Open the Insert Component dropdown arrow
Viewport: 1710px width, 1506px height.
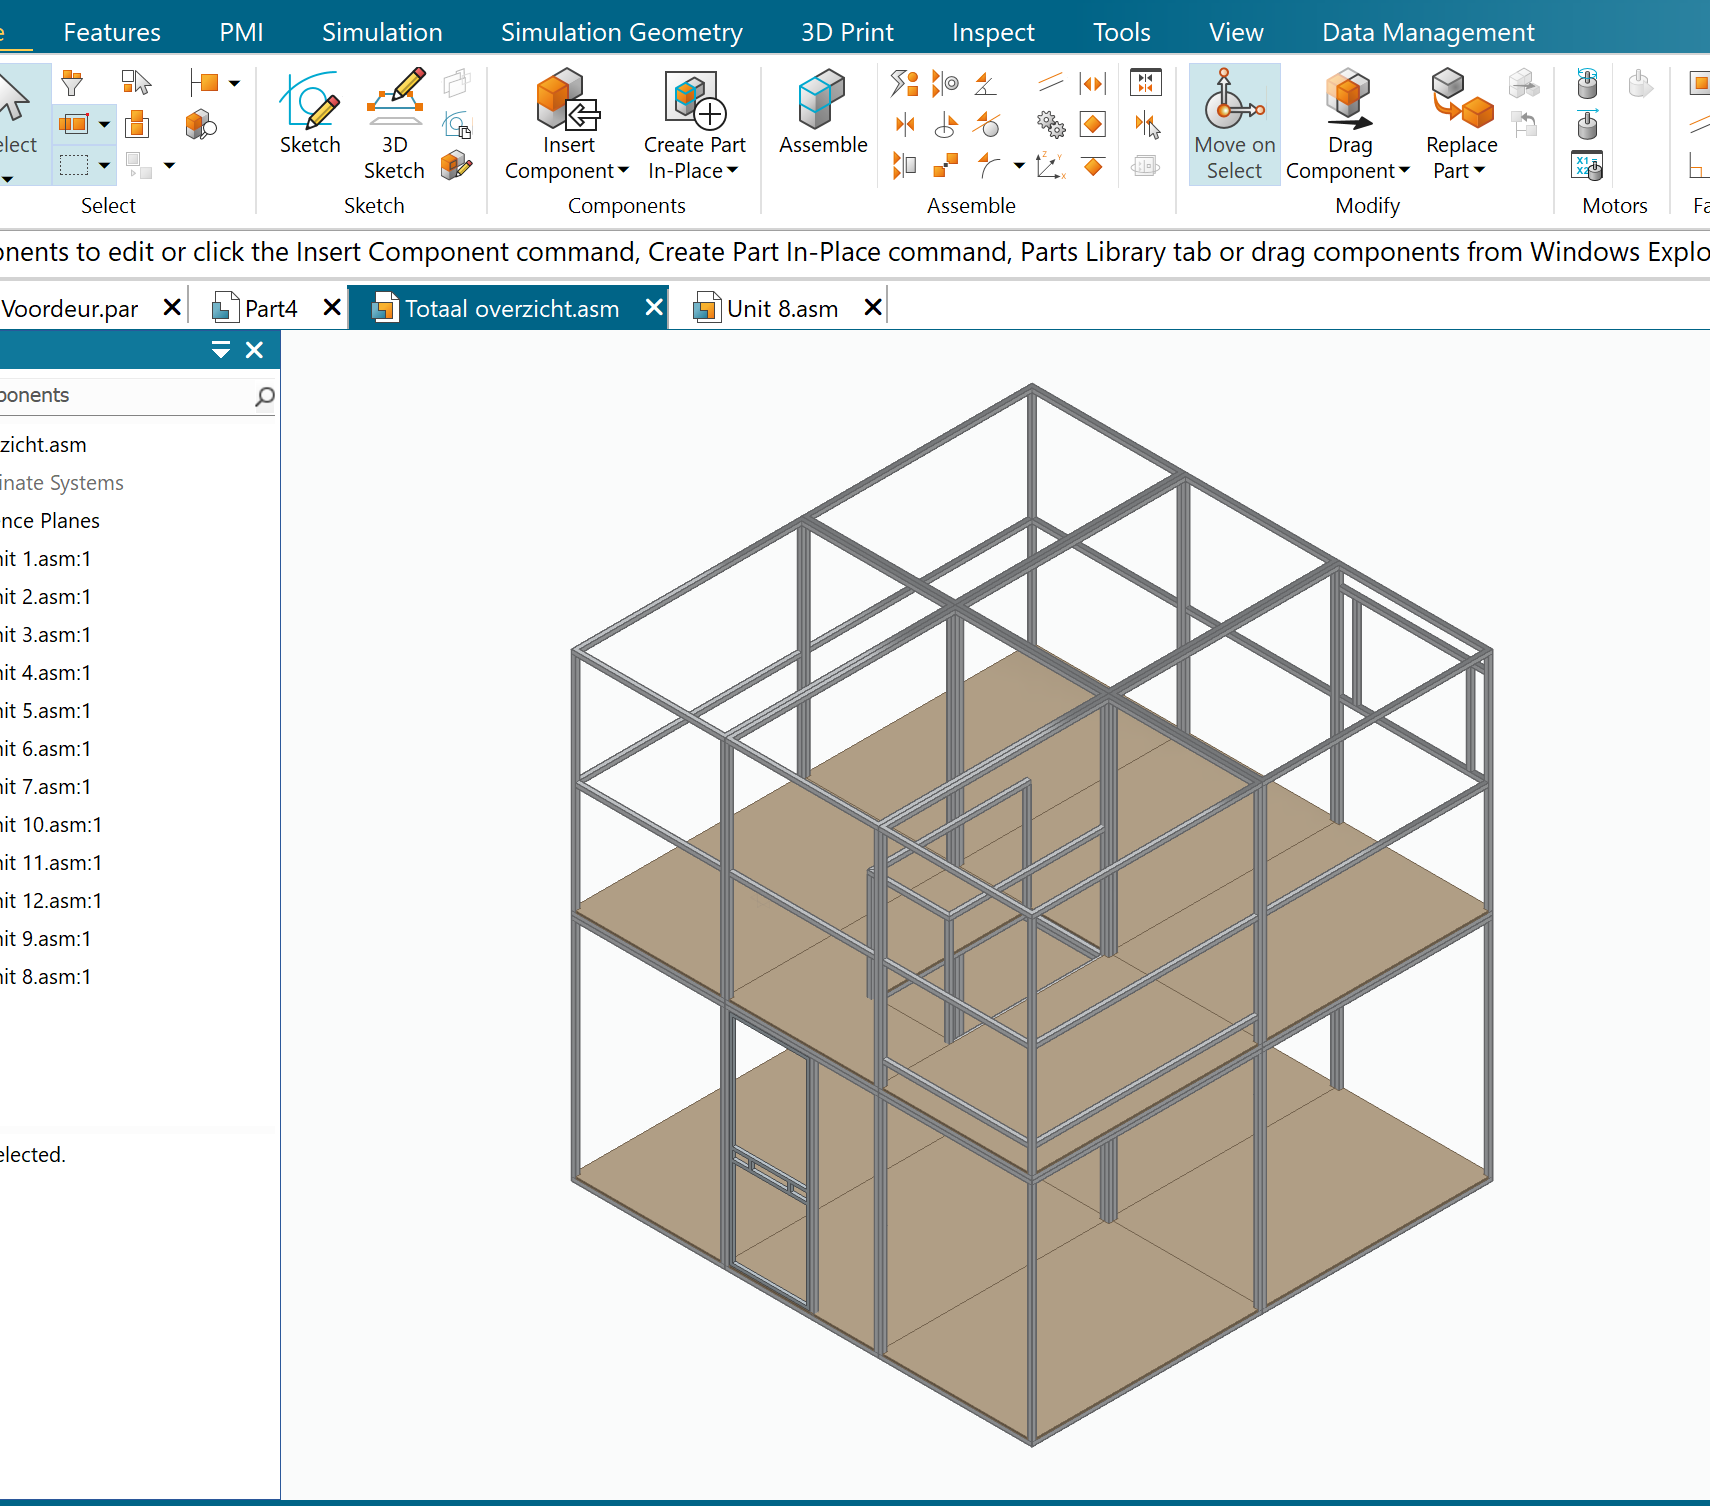(x=624, y=171)
